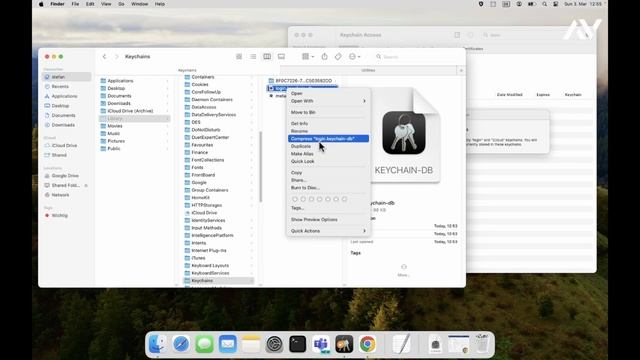Viewport: 640px width, 360px height.
Task: Click the Finder search field
Action: 416,57
